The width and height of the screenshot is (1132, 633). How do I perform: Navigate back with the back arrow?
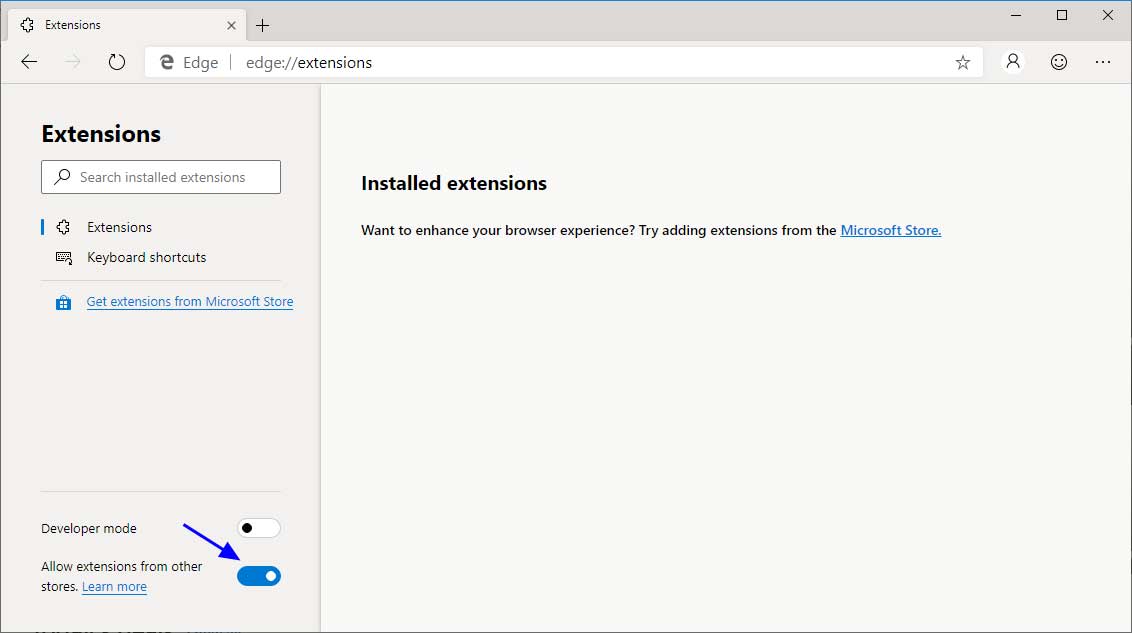tap(29, 62)
